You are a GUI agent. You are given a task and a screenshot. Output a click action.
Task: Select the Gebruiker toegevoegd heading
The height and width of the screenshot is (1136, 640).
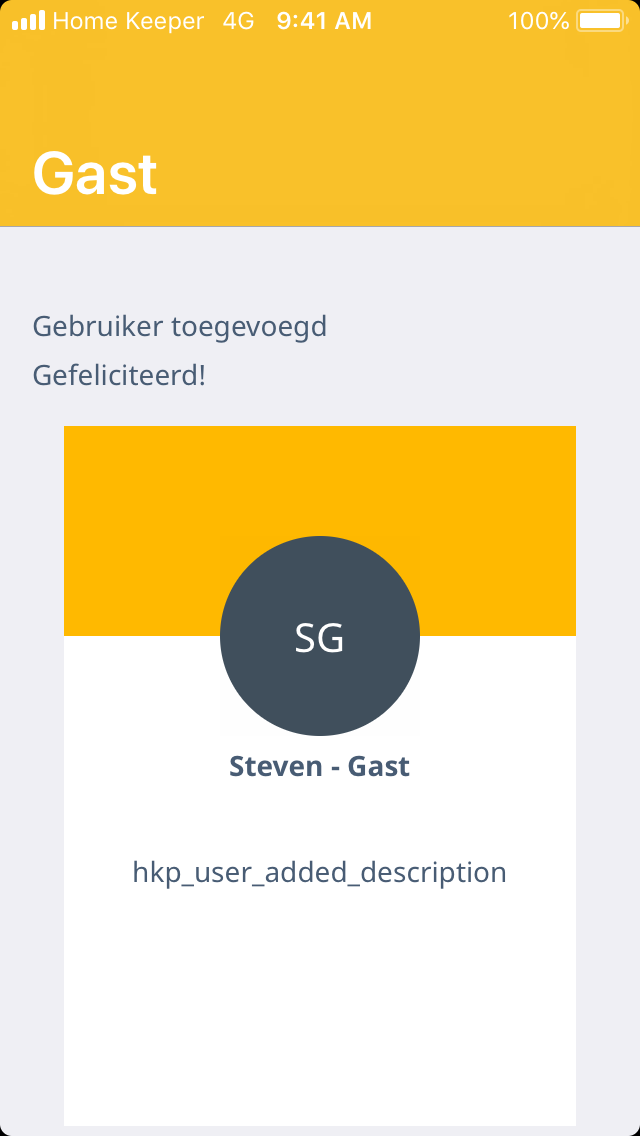180,327
